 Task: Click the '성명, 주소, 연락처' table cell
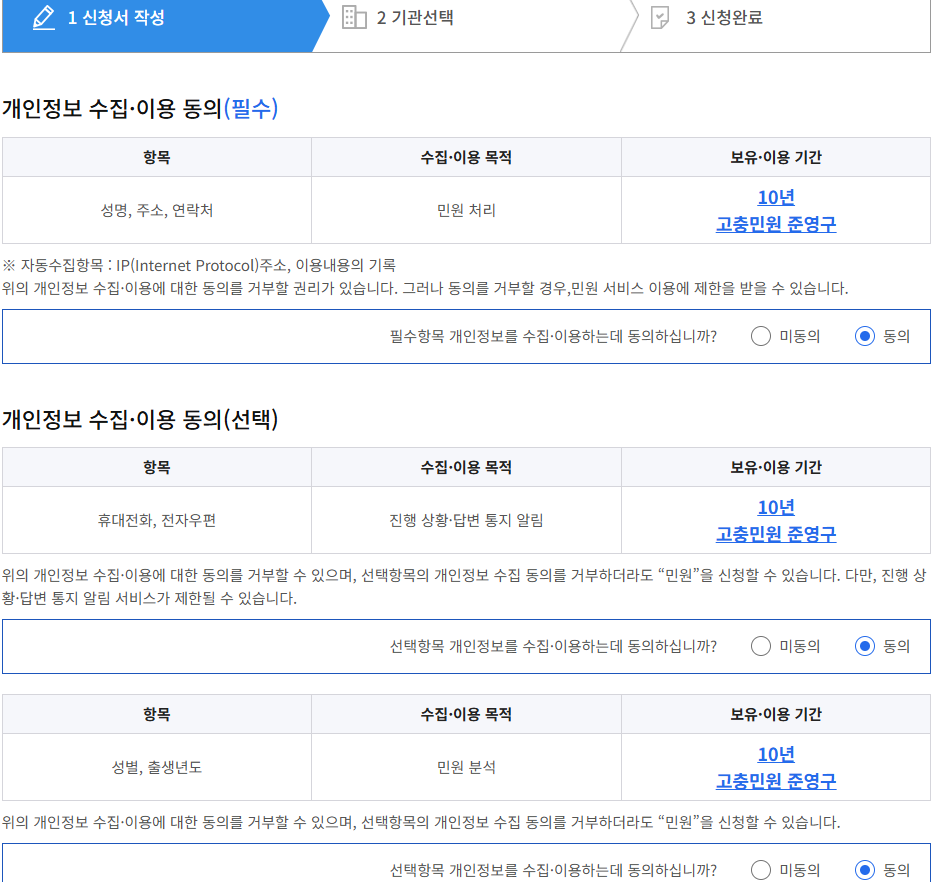157,210
